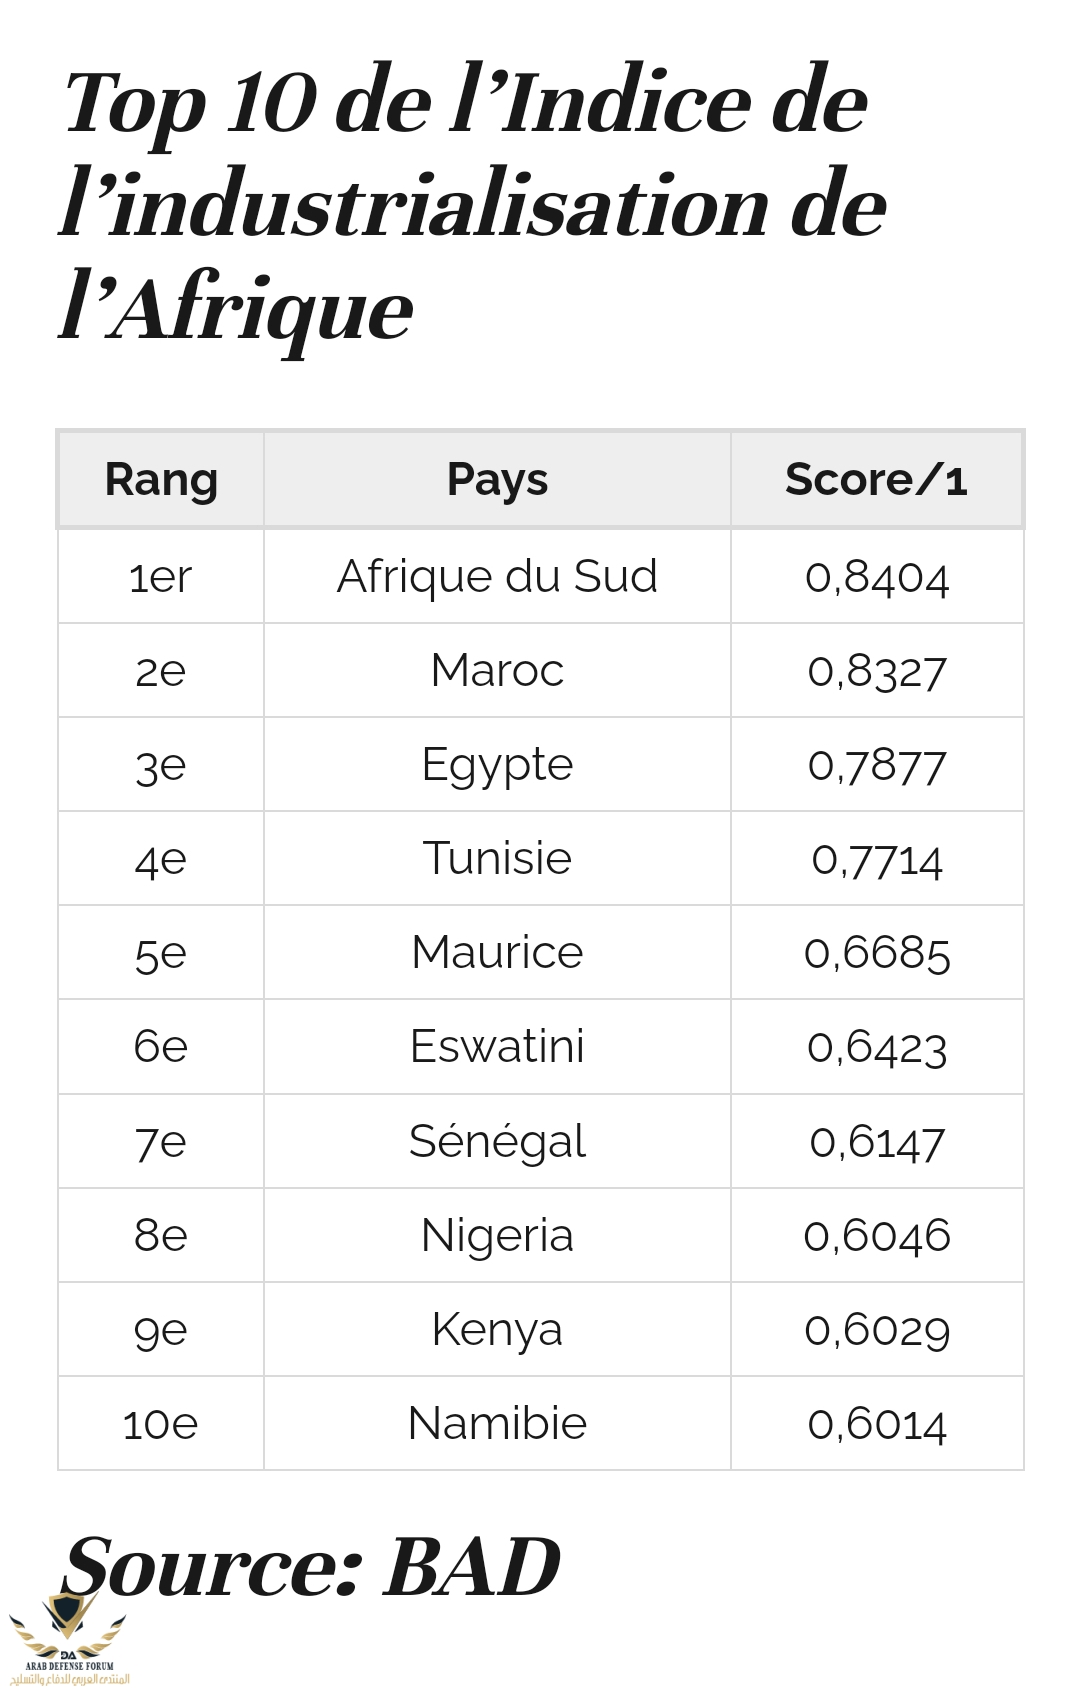Click the 'Source: BAD' text

pos(312,1566)
